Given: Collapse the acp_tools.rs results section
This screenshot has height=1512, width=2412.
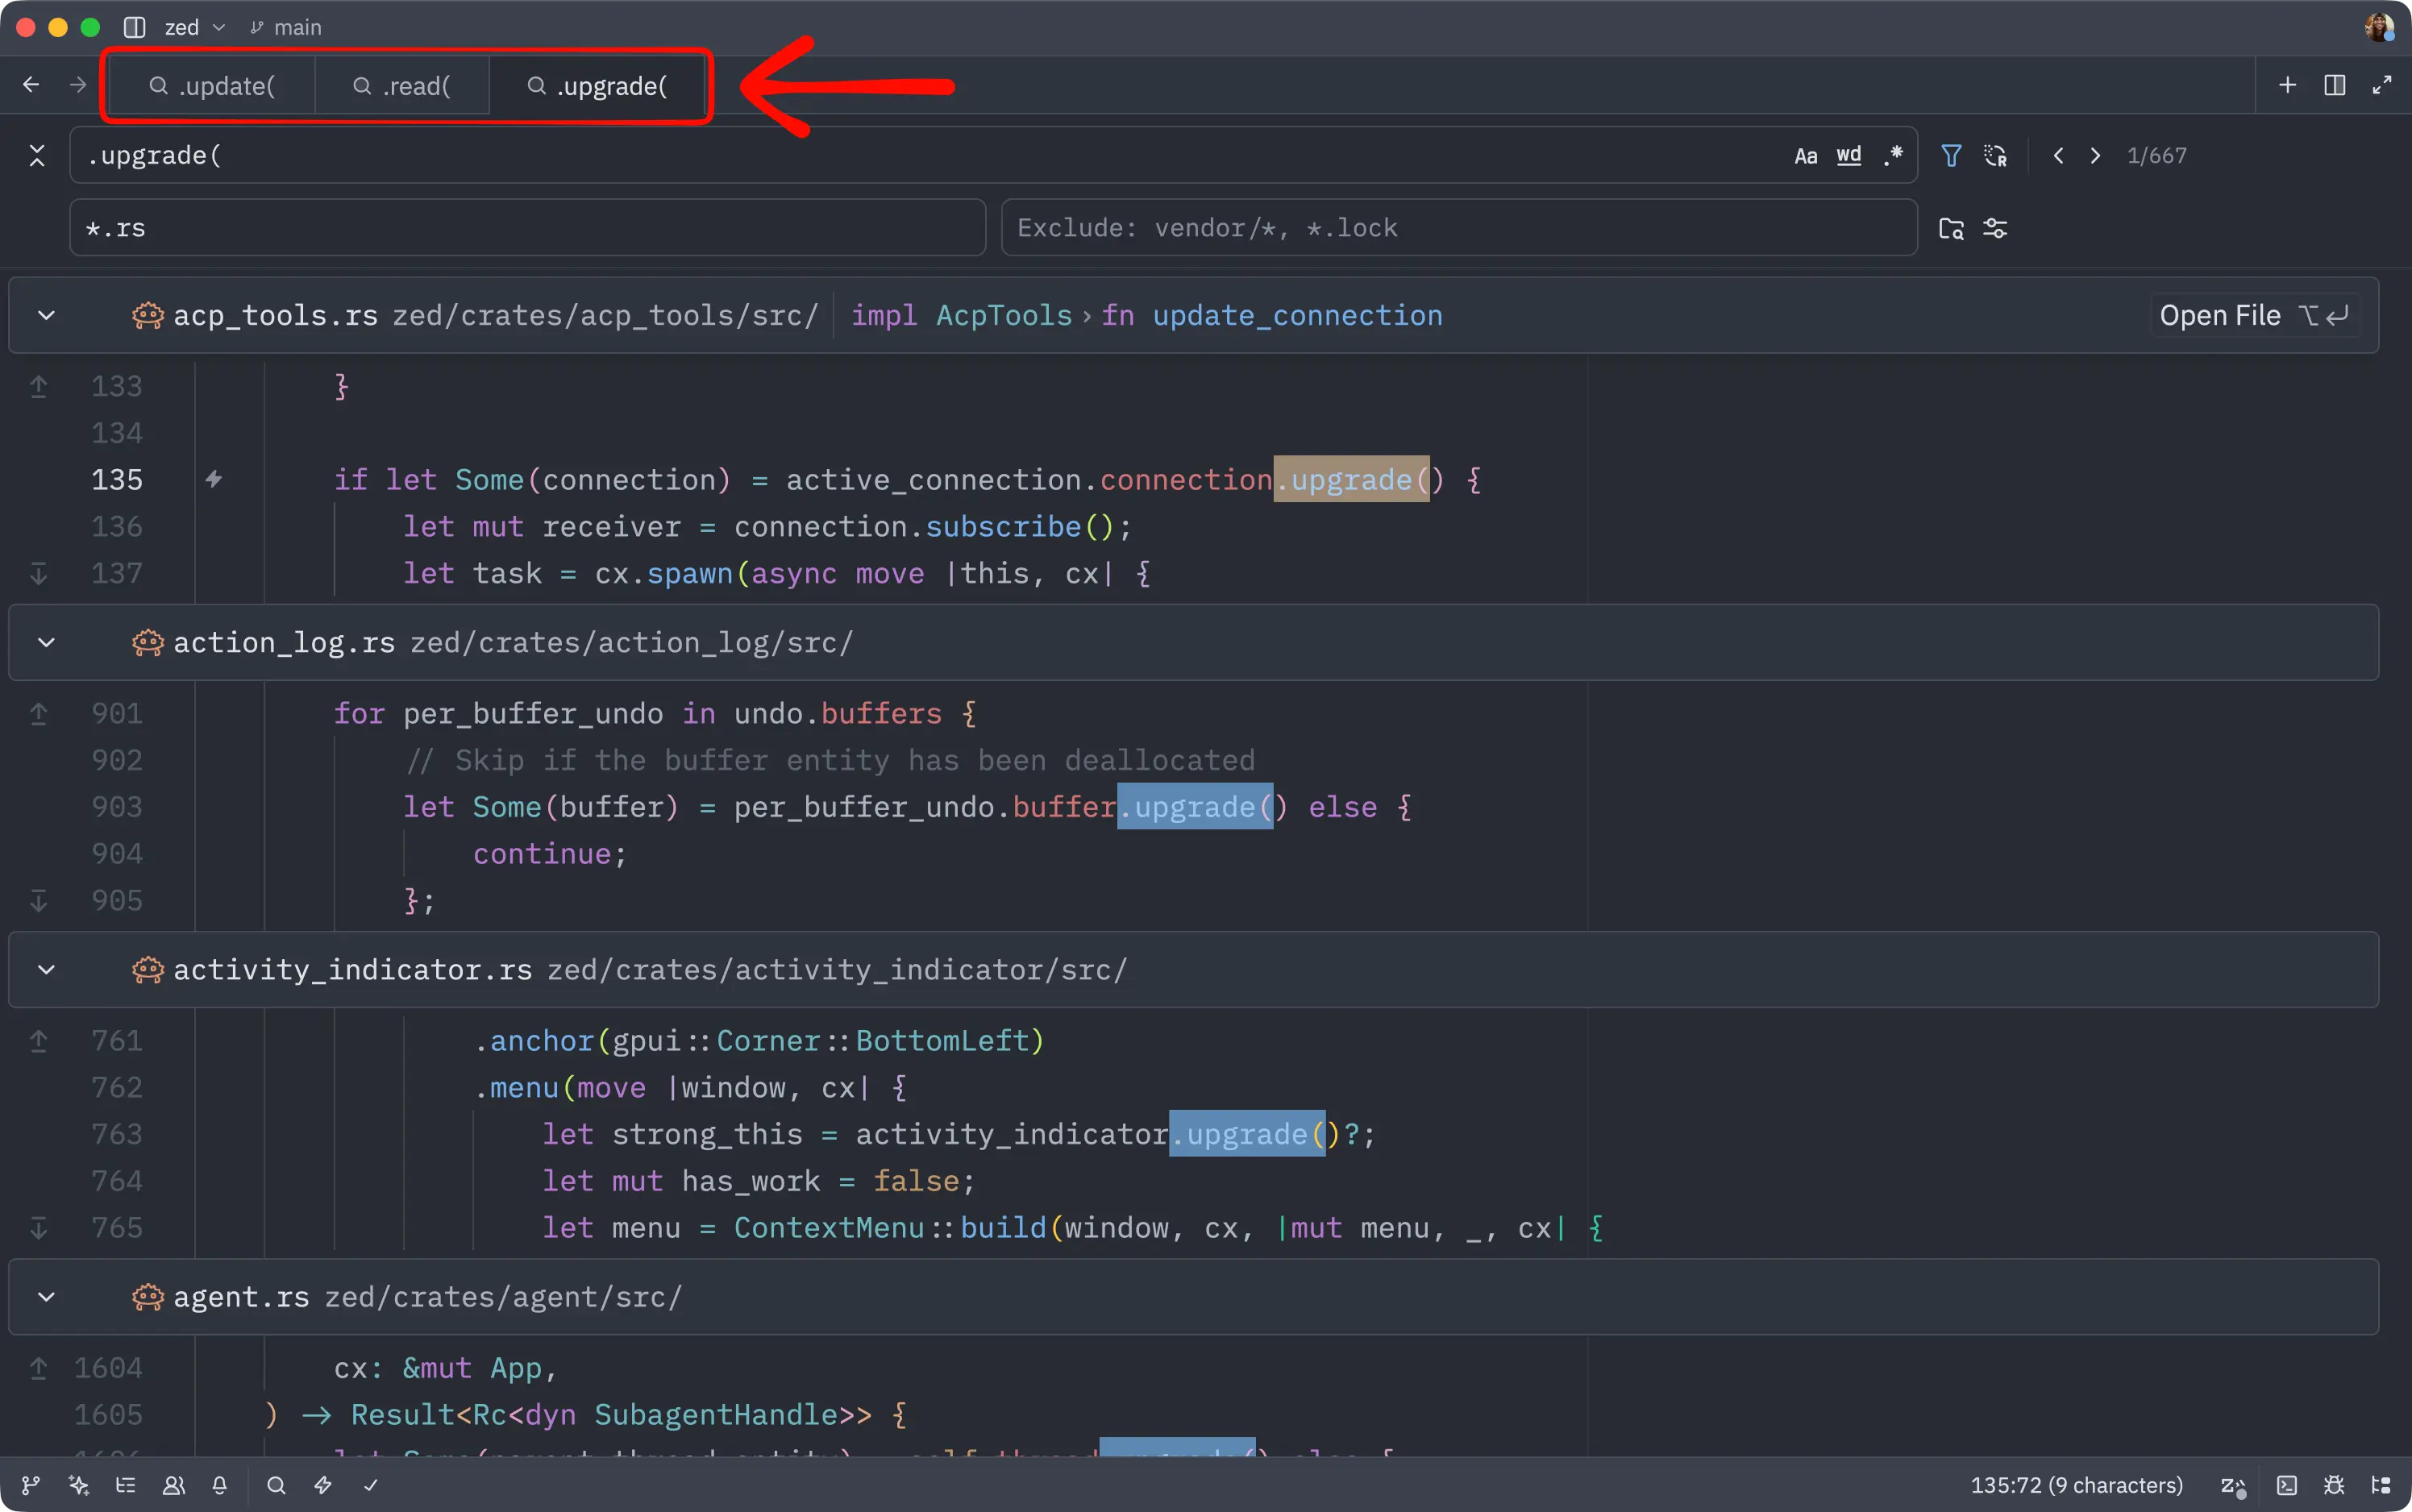Looking at the screenshot, I should click(x=46, y=316).
